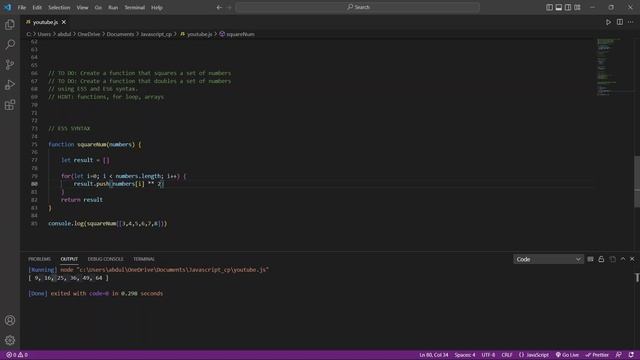Go forward with the navigation arrow
Screen dimensions: 640x360
(229, 7)
